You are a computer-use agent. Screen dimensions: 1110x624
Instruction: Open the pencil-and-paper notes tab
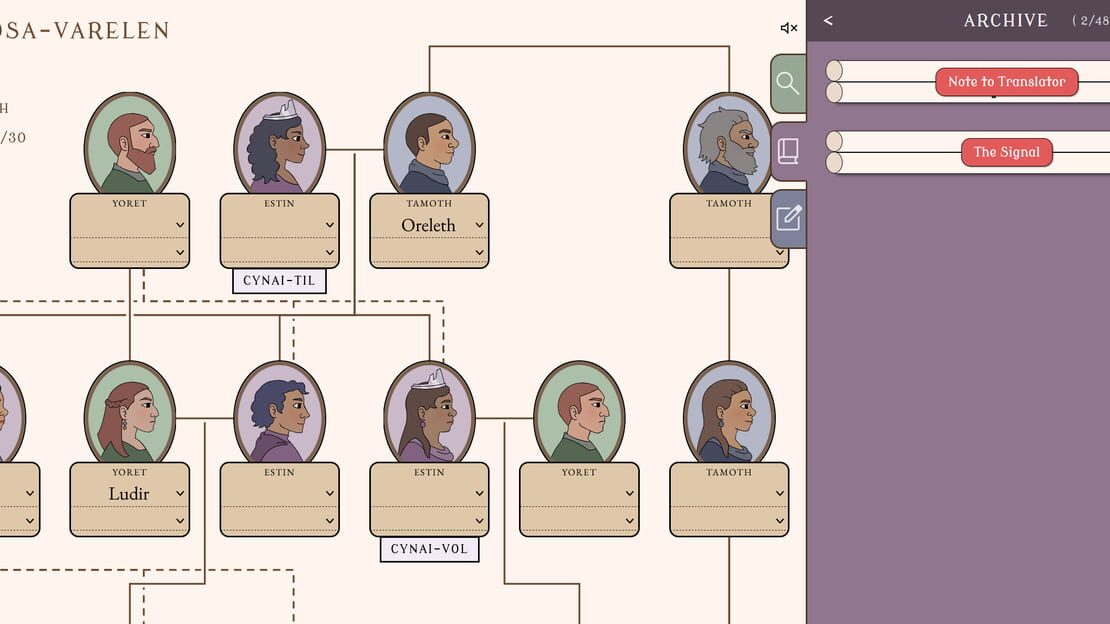click(x=788, y=218)
